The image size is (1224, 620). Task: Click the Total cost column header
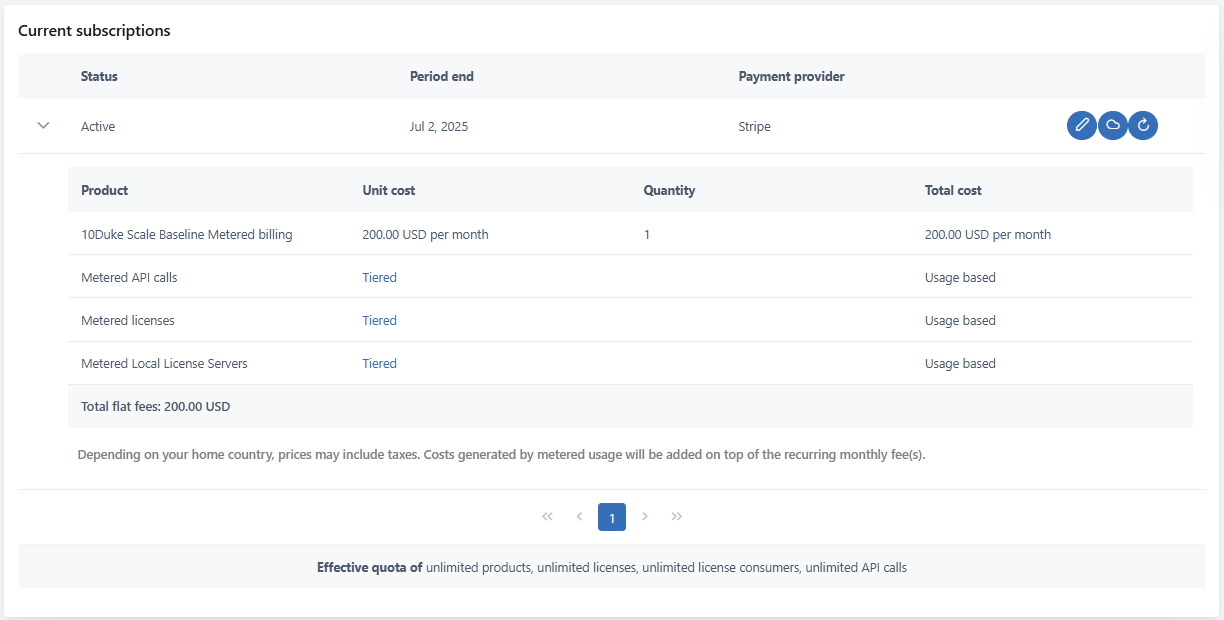coord(953,190)
